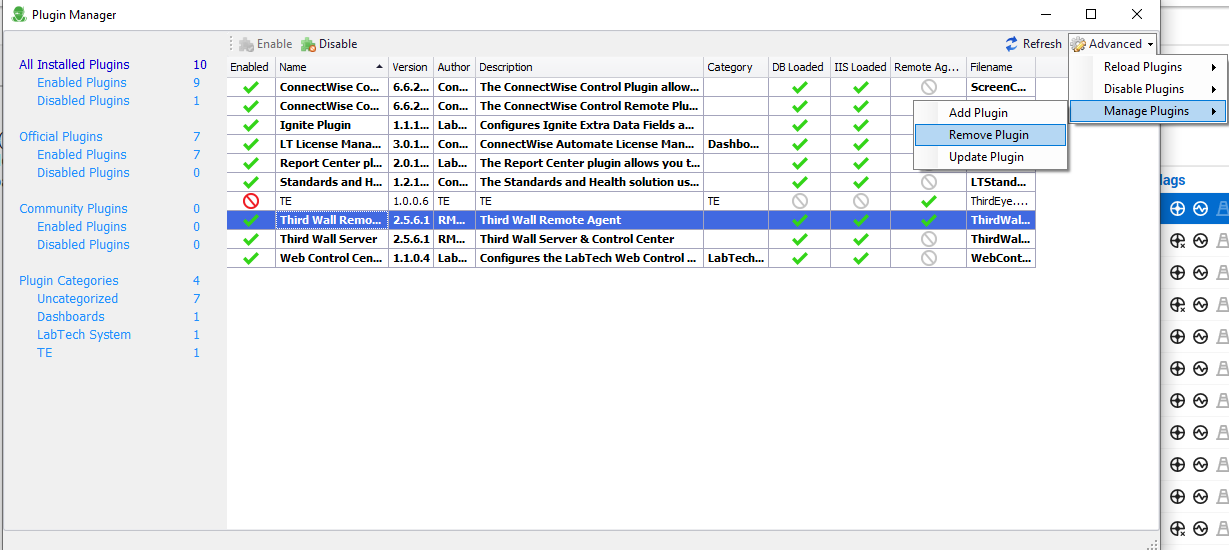The height and width of the screenshot is (550, 1229).
Task: Click the Enabled checkmark for Ignite Plugin
Action: click(251, 126)
